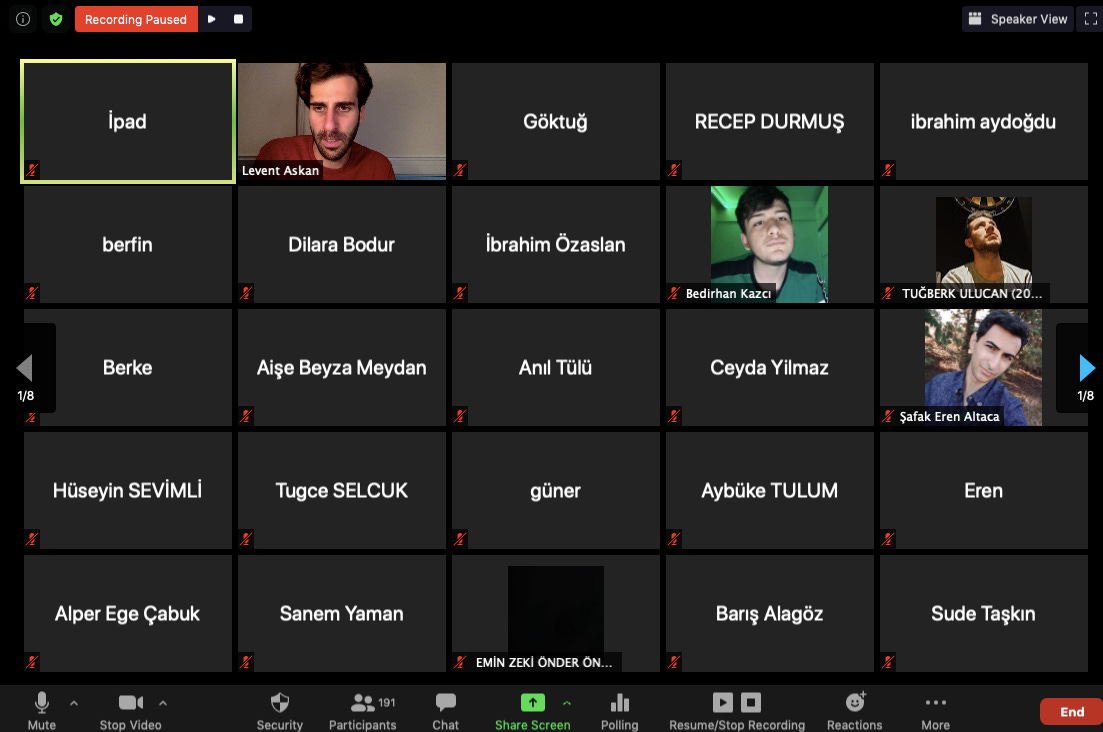Select the Dilara Bodur participant tile
This screenshot has height=732, width=1103.
(342, 245)
